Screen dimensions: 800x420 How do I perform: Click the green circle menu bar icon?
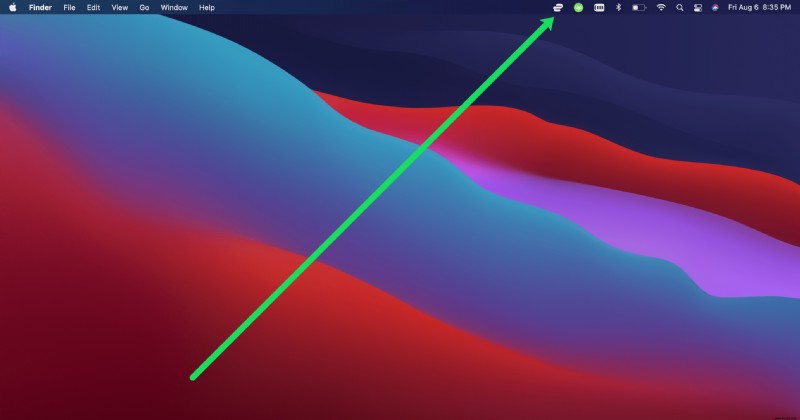[x=578, y=8]
